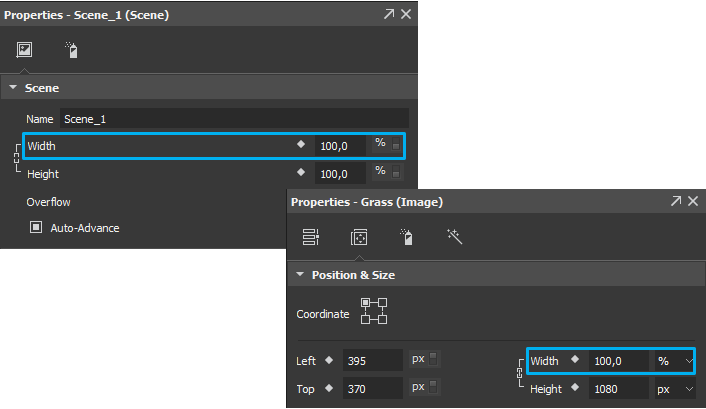Image resolution: width=706 pixels, height=409 pixels.
Task: Enable the Auto-Advance checkbox
Action: point(36,227)
